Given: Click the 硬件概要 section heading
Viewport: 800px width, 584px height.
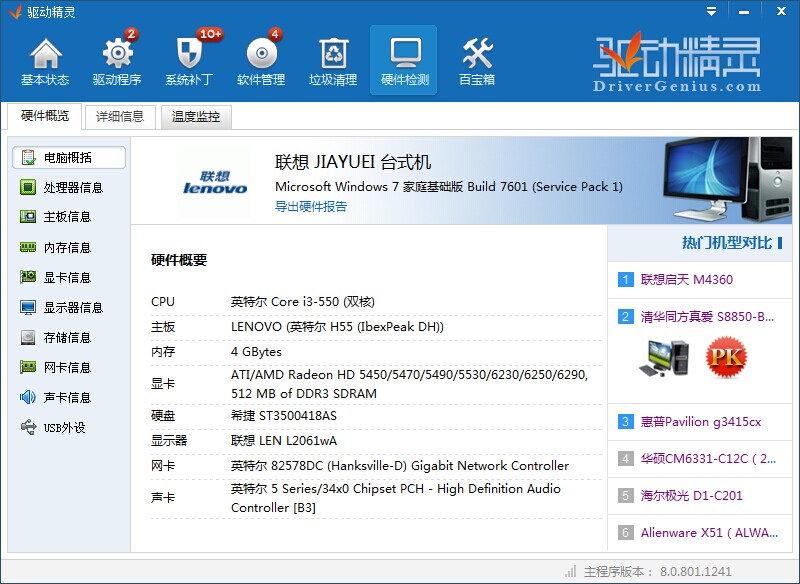Looking at the screenshot, I should click(x=179, y=260).
